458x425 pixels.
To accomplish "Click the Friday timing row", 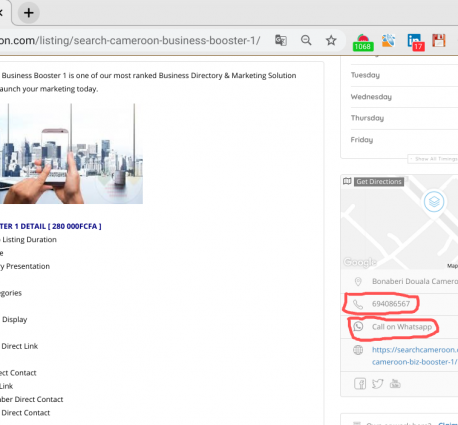I will (x=404, y=140).
